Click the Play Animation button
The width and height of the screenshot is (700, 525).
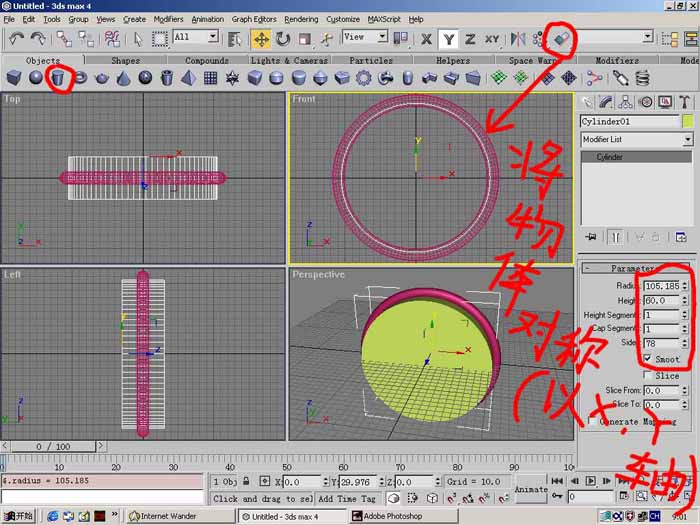[590, 481]
